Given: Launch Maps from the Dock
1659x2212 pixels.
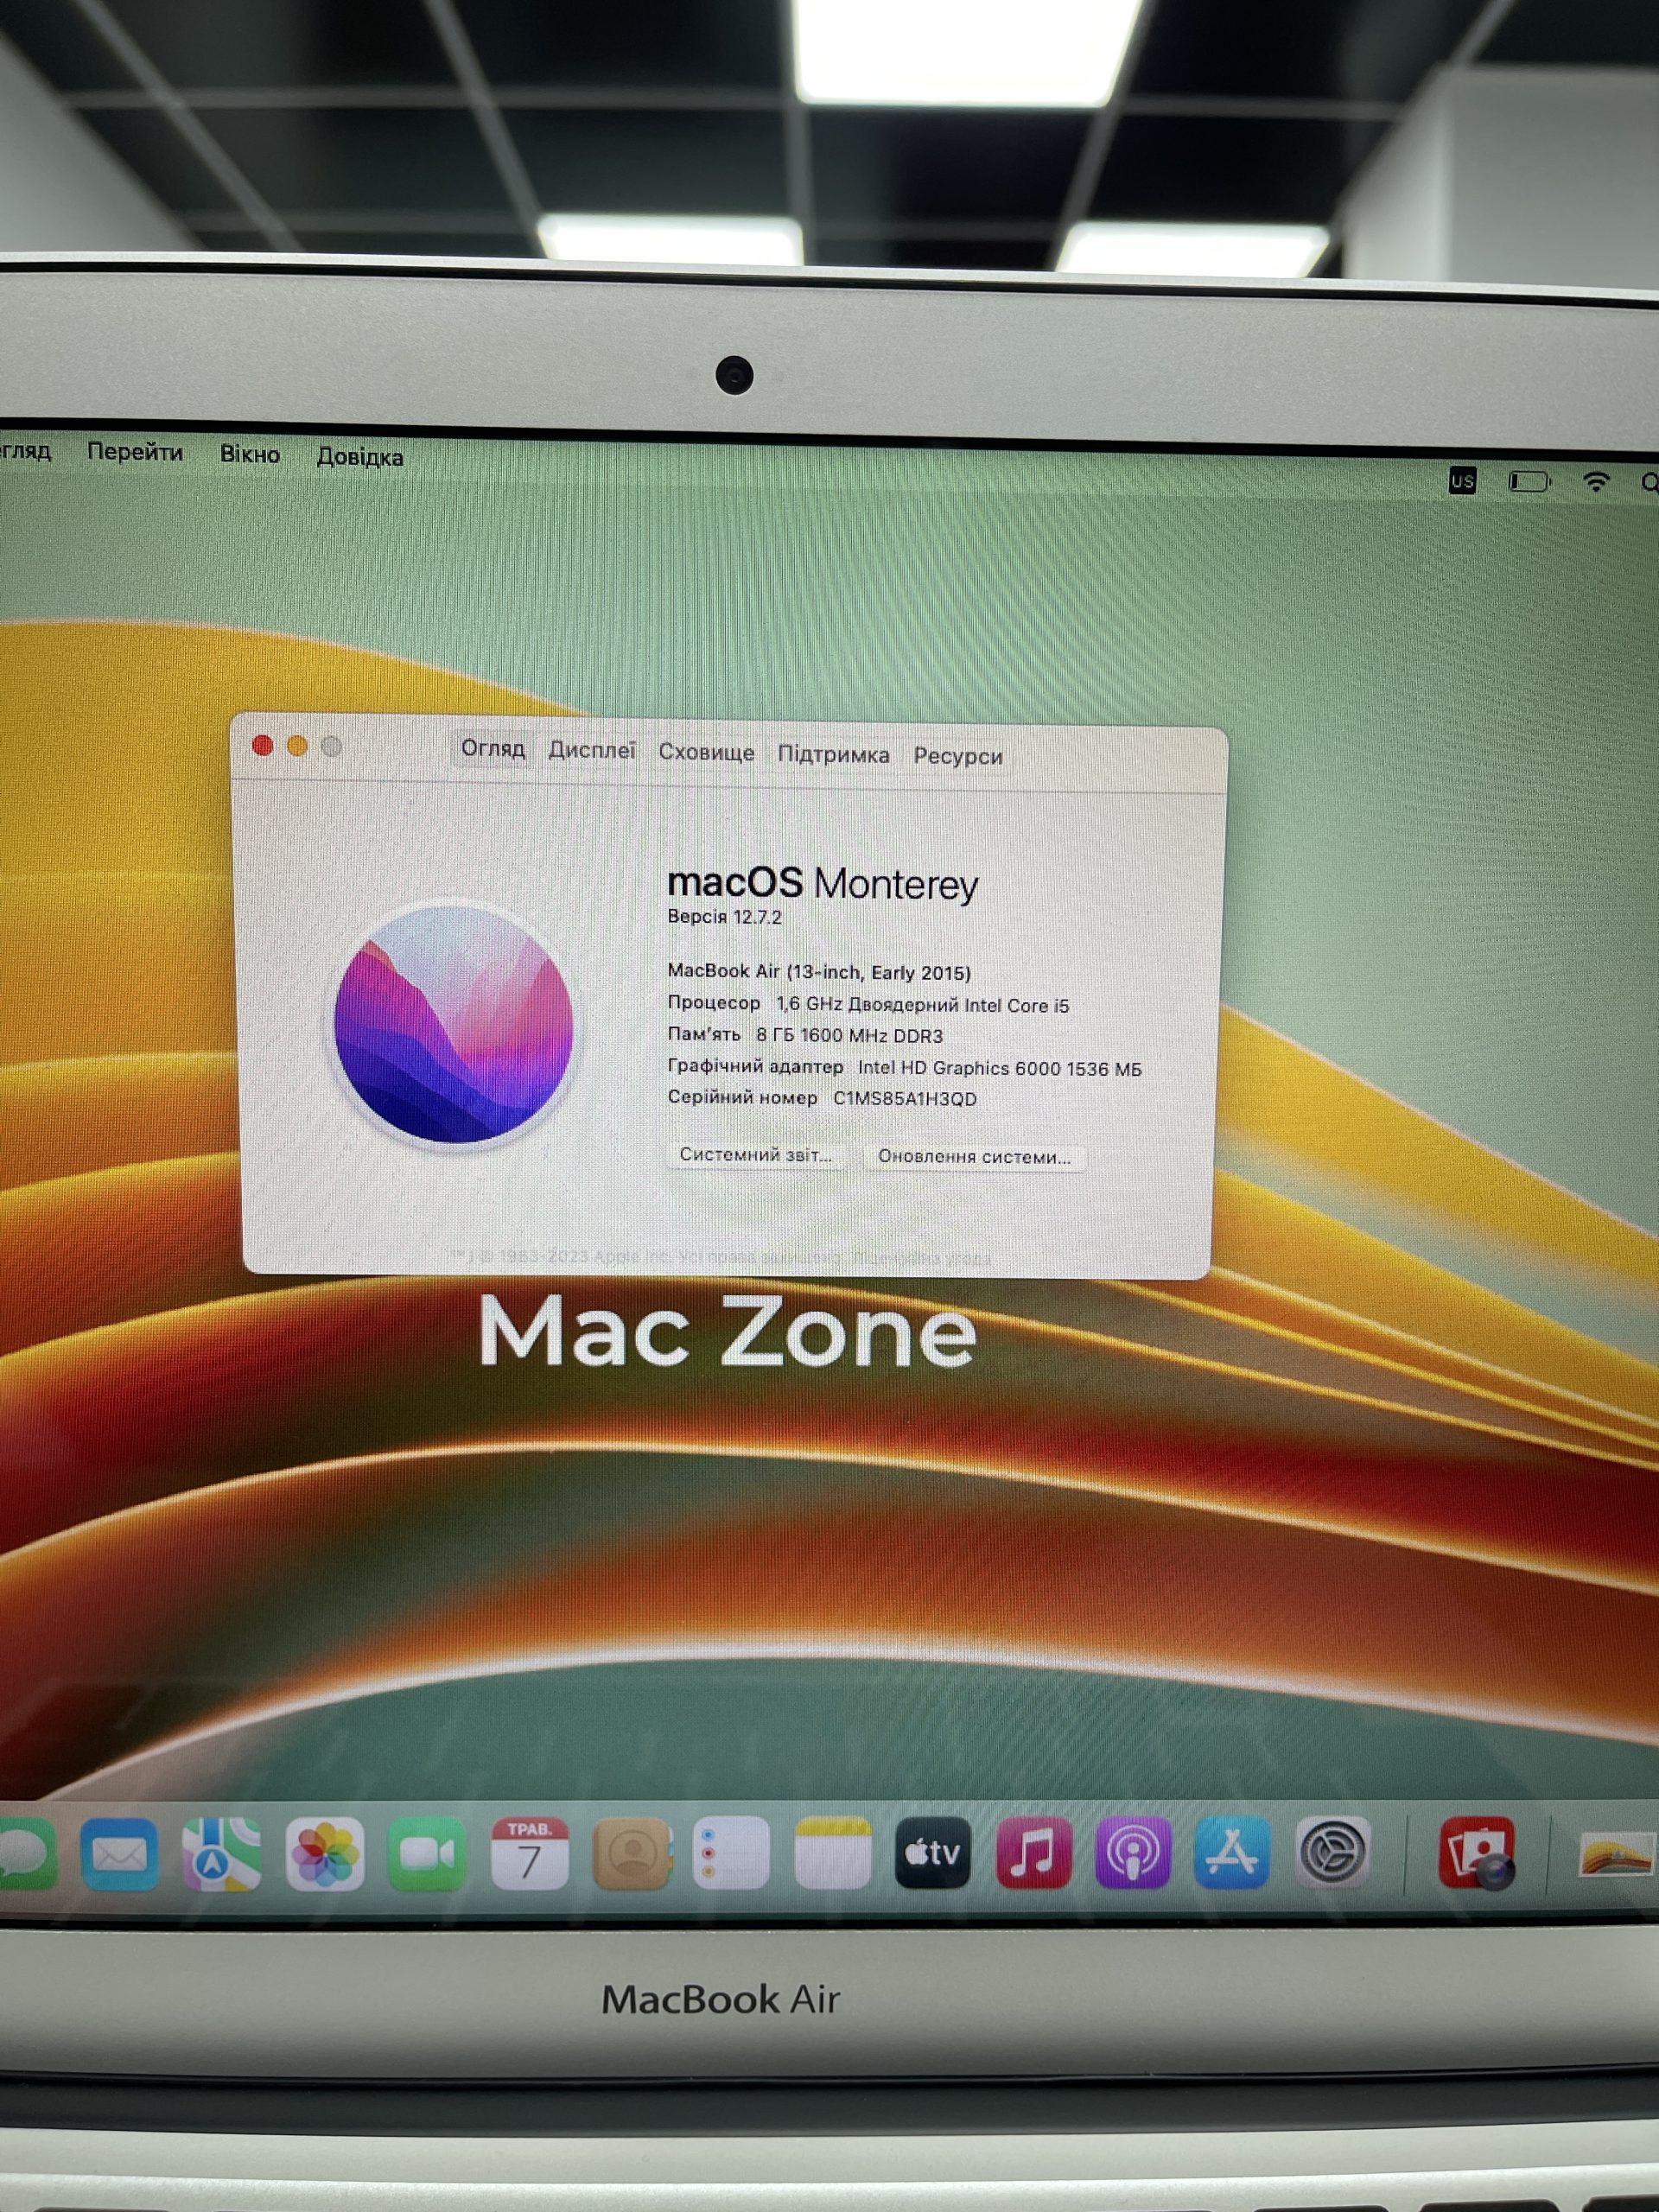Looking at the screenshot, I should point(221,1855).
